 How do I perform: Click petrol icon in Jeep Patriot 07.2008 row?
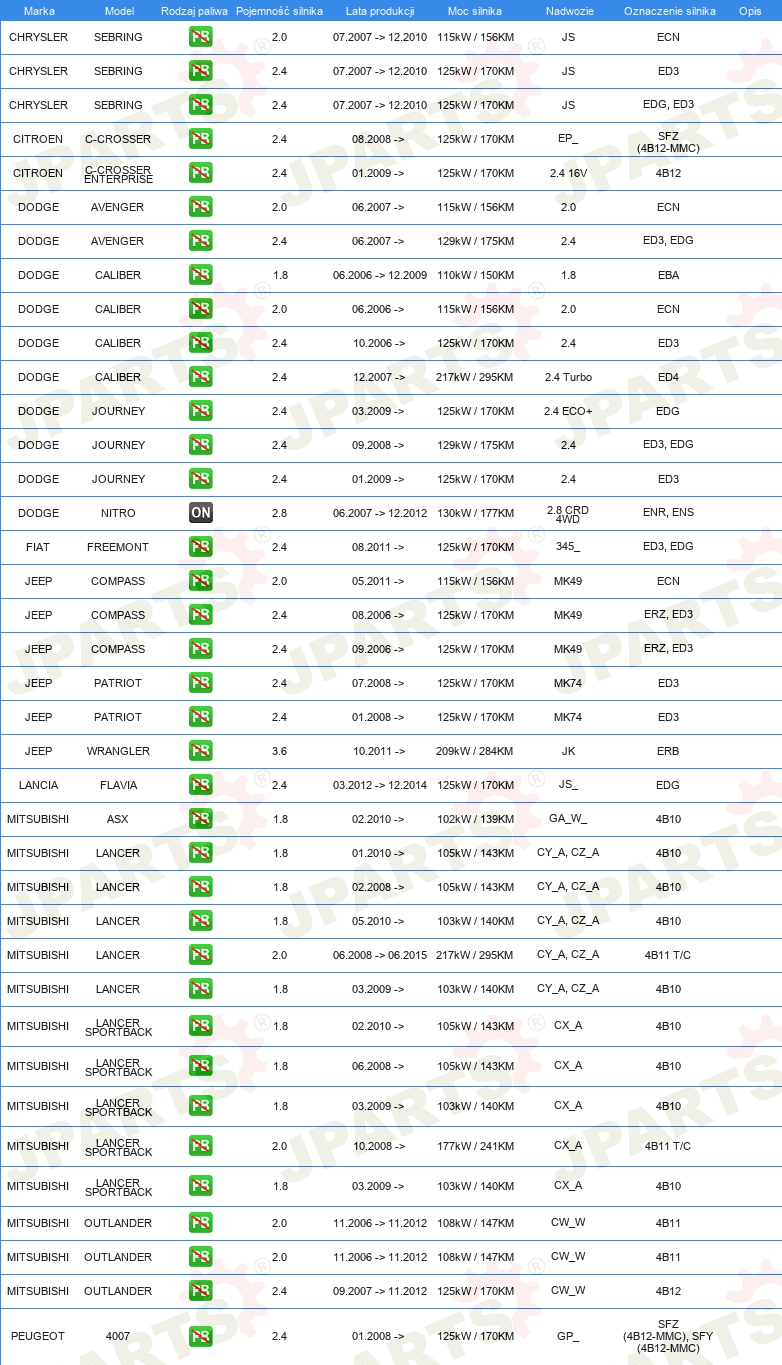click(201, 683)
